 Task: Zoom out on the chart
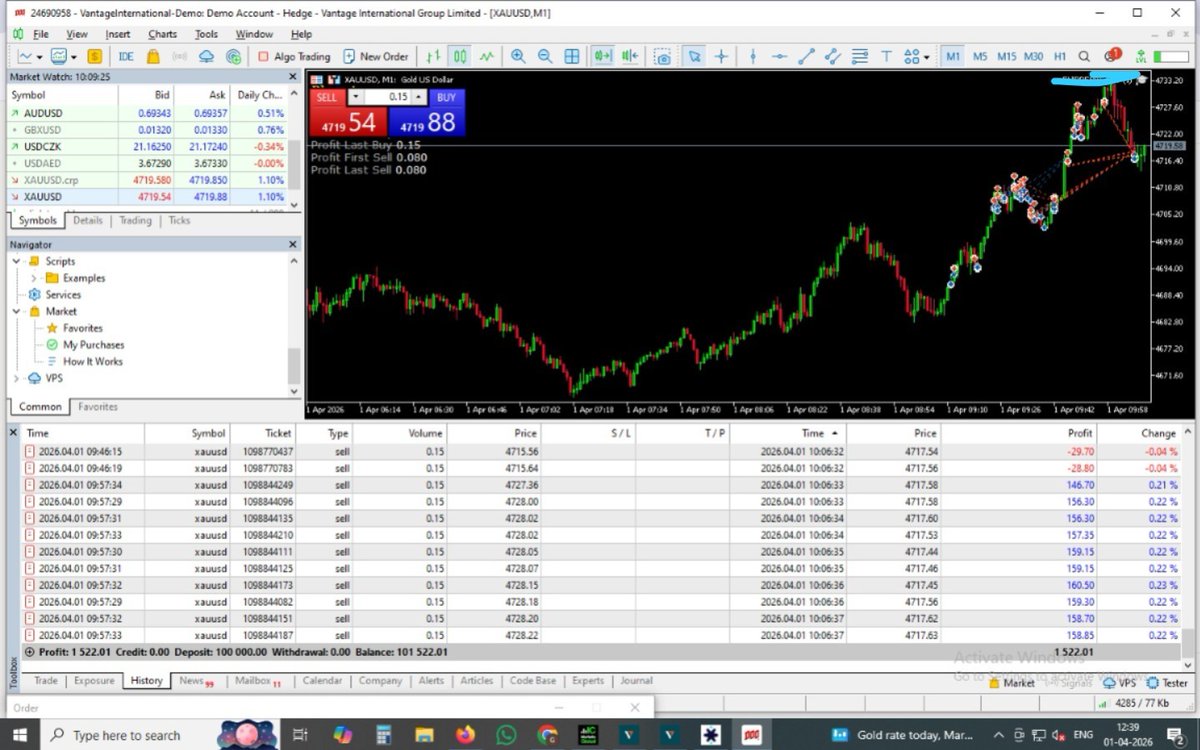coord(545,57)
